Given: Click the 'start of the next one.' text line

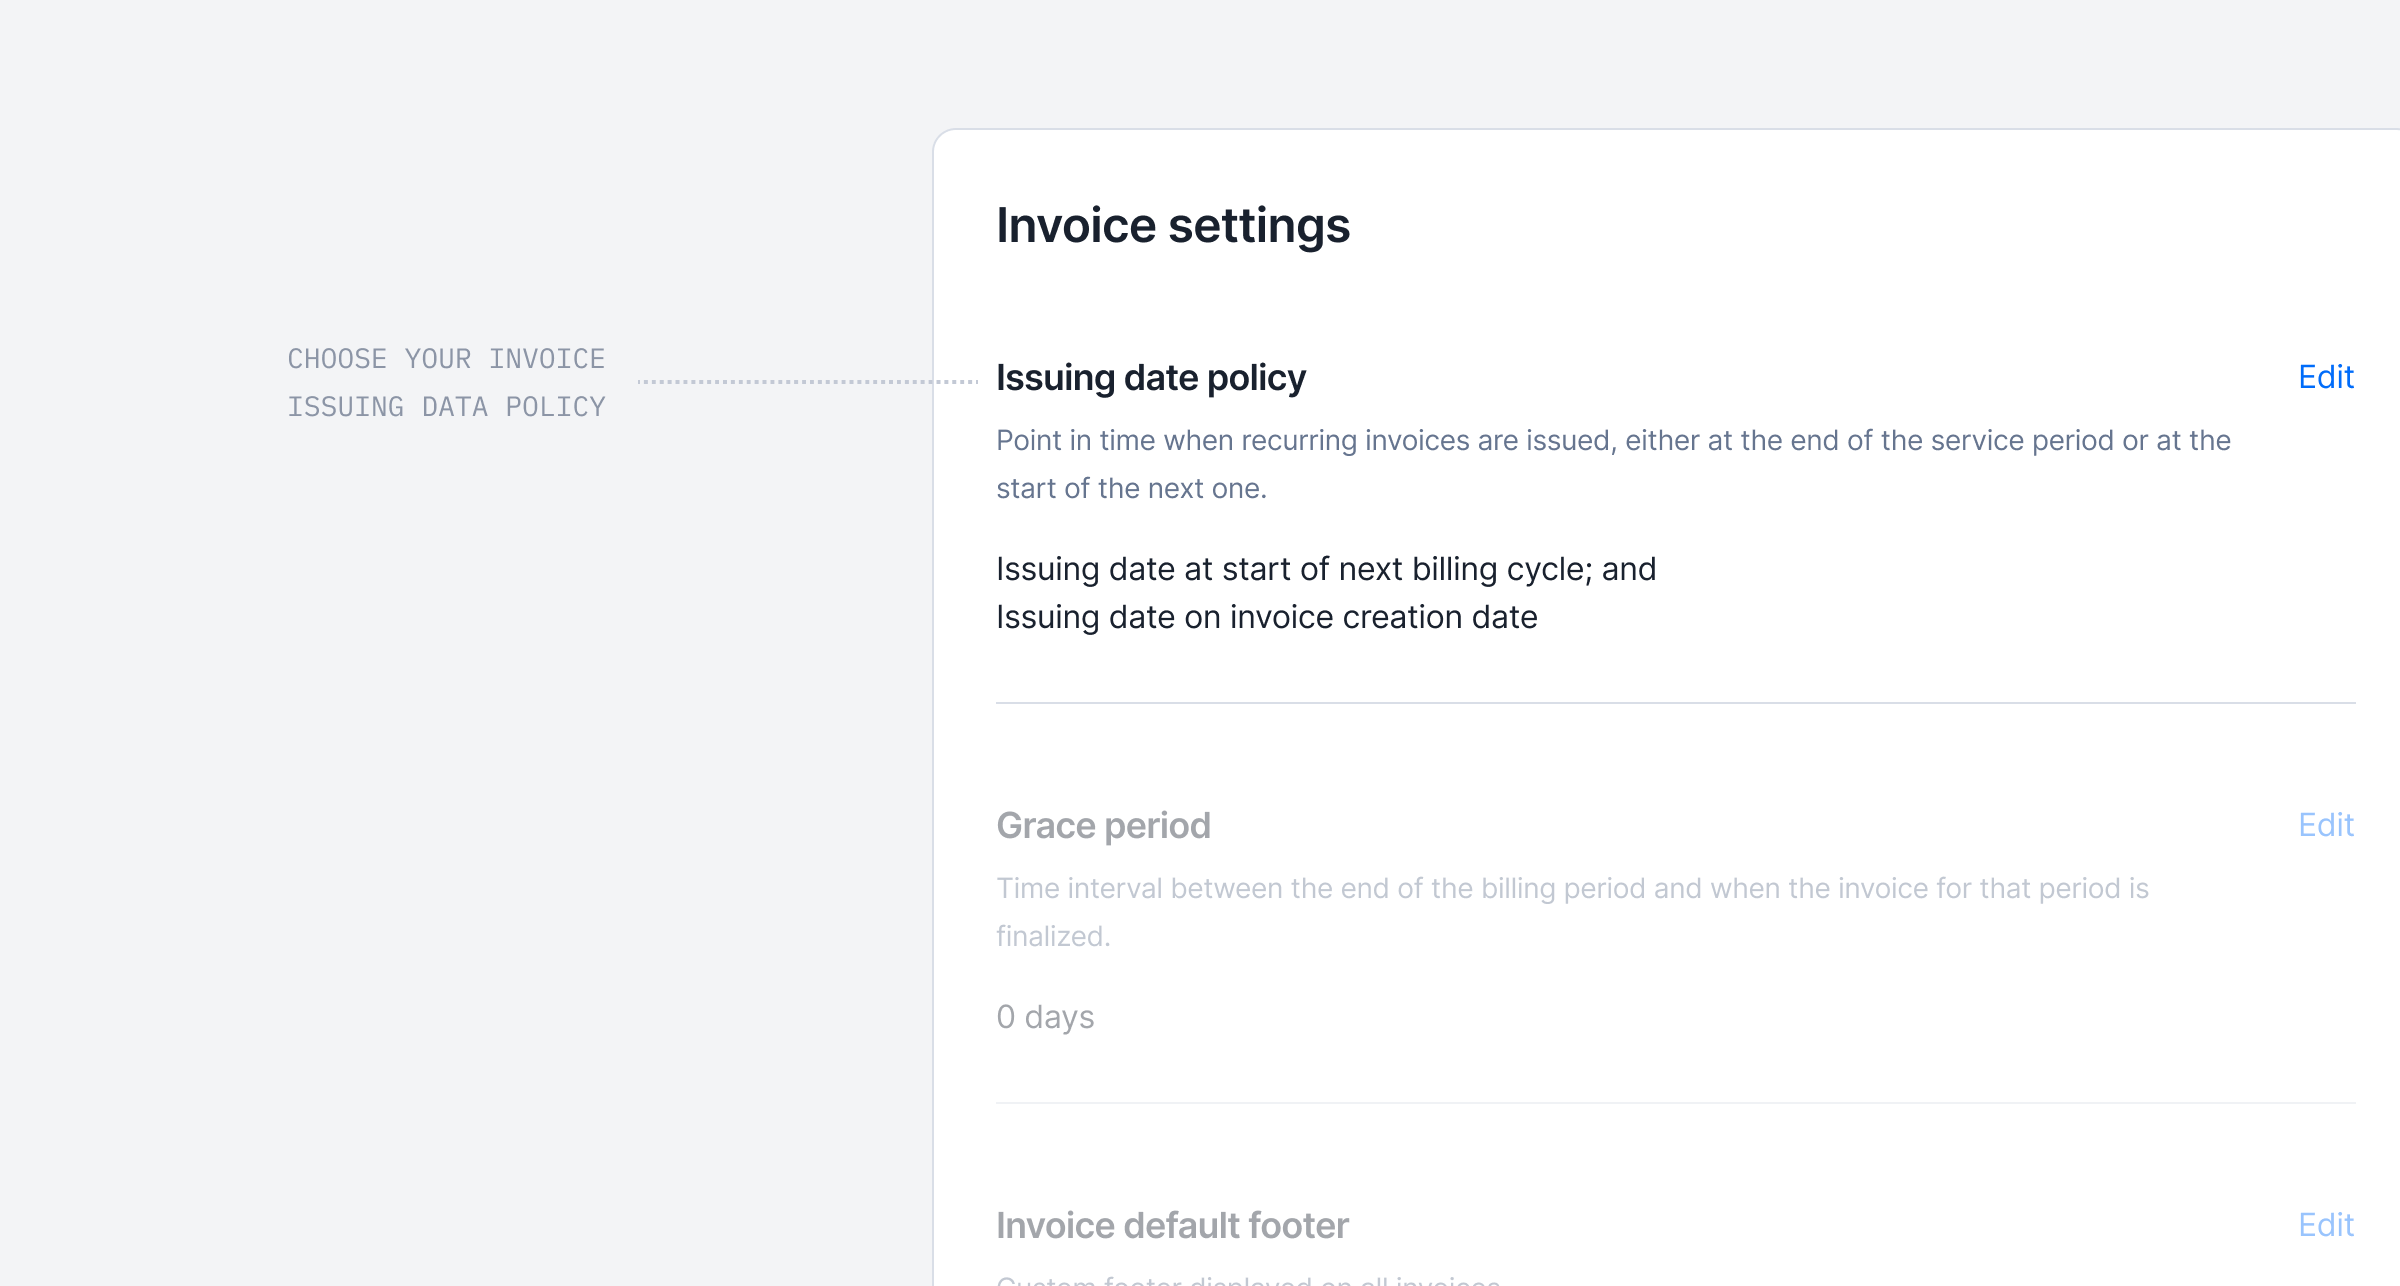Looking at the screenshot, I should click(x=1131, y=489).
